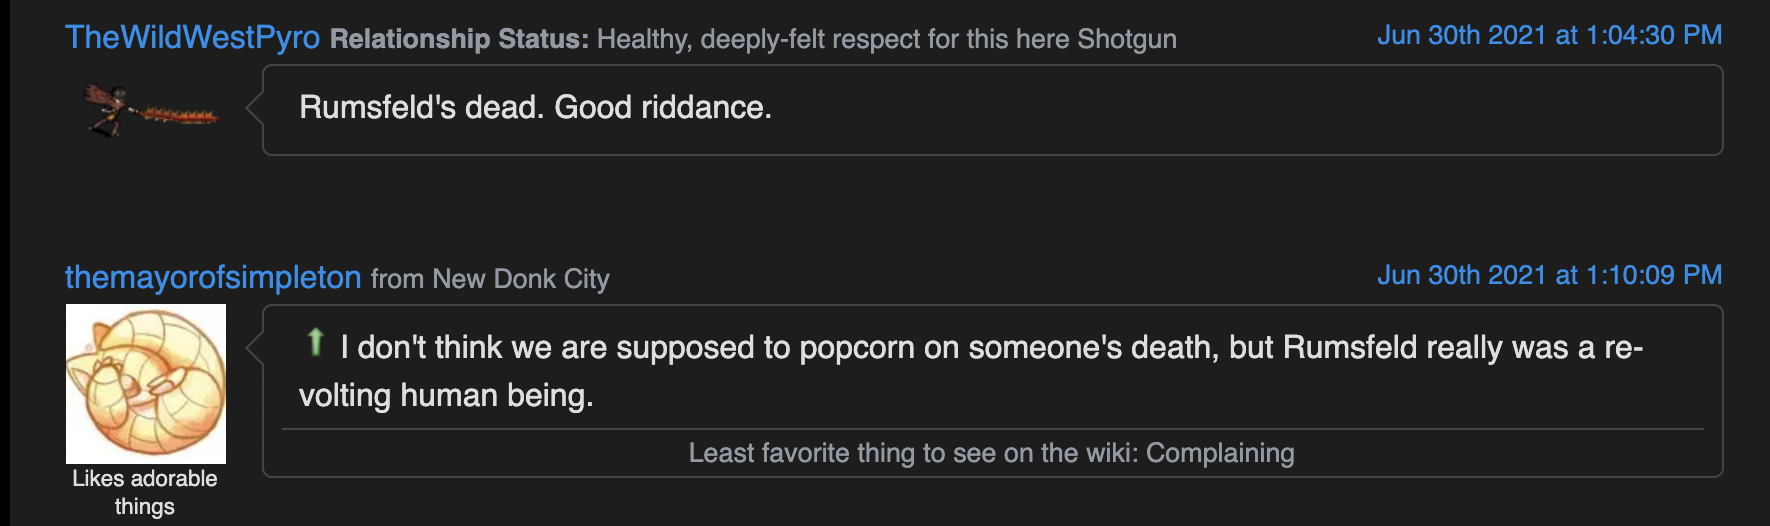The height and width of the screenshot is (526, 1770).
Task: Open TheWildWestPyro's user profile link
Action: [x=193, y=37]
